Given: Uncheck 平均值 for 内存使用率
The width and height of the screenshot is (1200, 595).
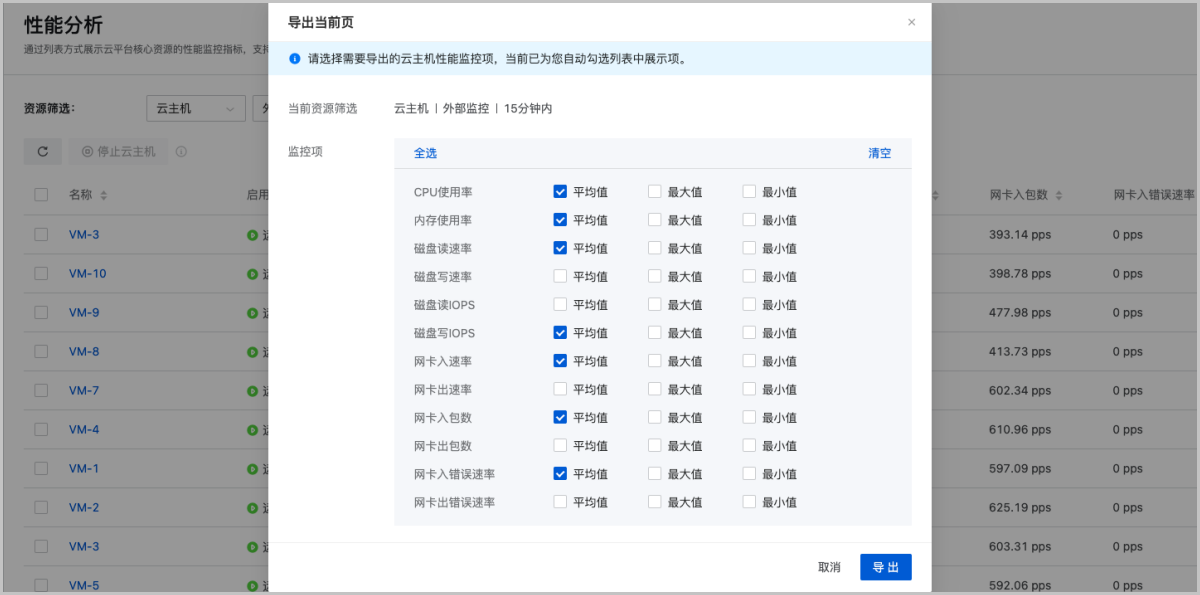Looking at the screenshot, I should (561, 219).
